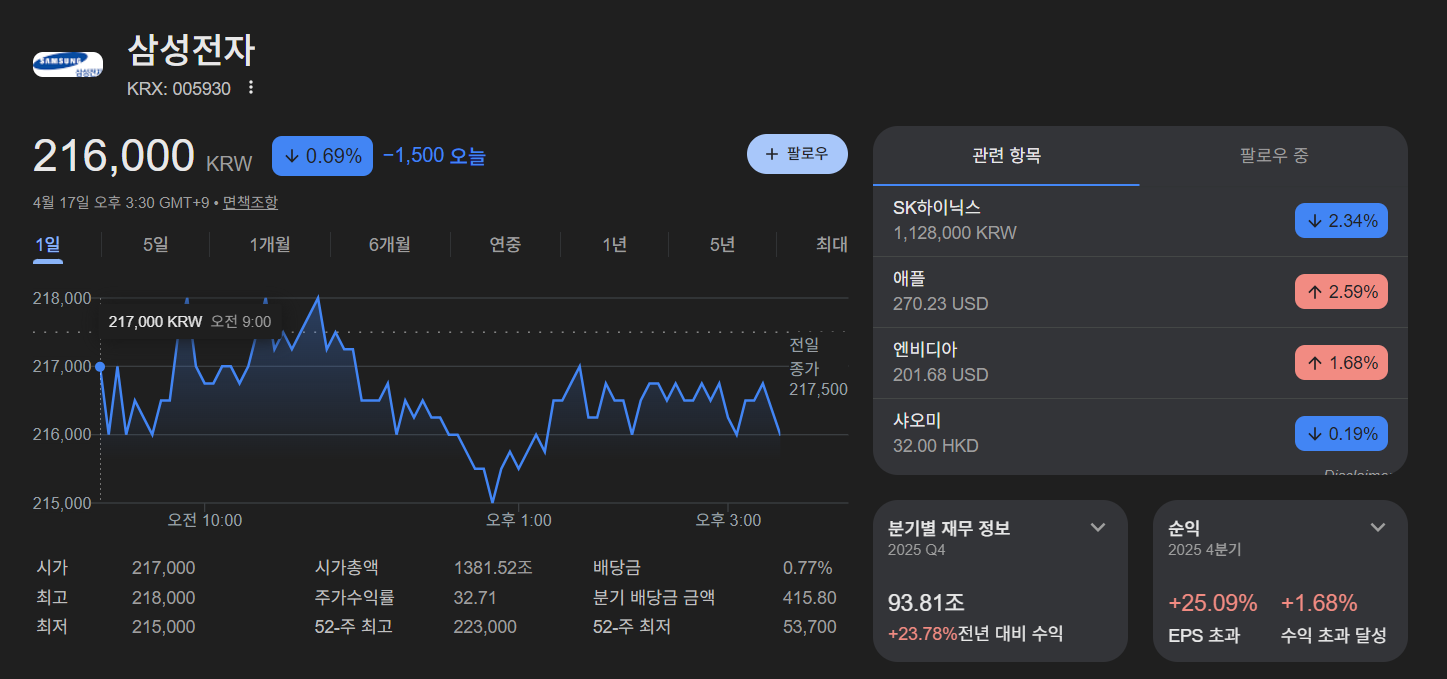Click the 93.81조 revenue figure
1447x679 pixels.
coord(926,603)
